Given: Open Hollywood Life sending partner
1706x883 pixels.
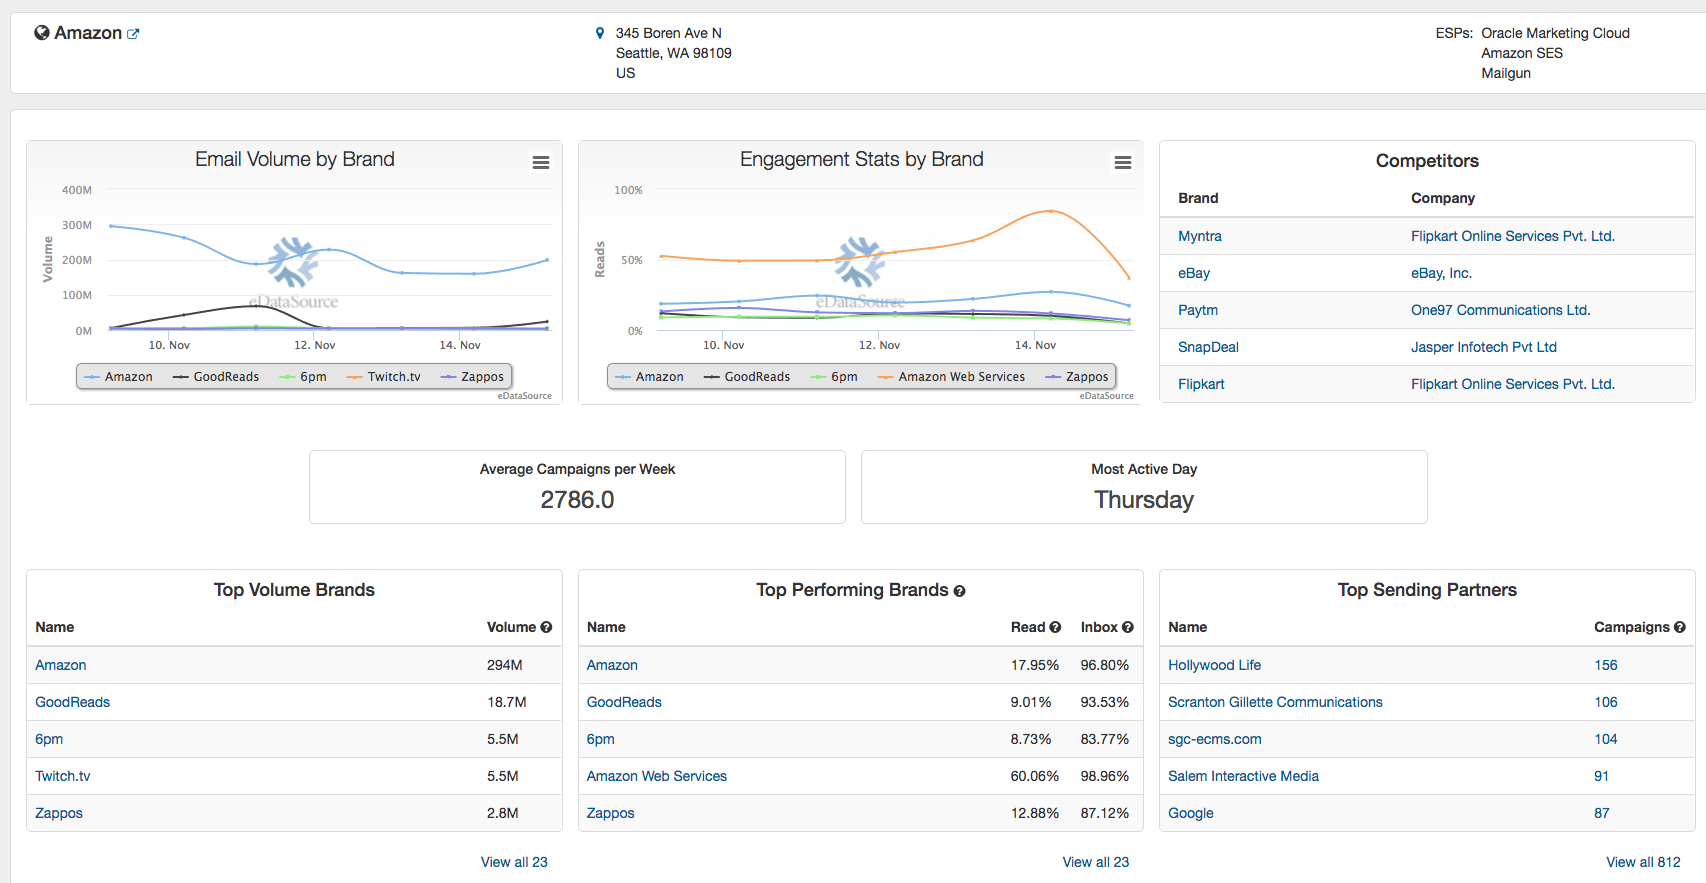Looking at the screenshot, I should point(1215,665).
